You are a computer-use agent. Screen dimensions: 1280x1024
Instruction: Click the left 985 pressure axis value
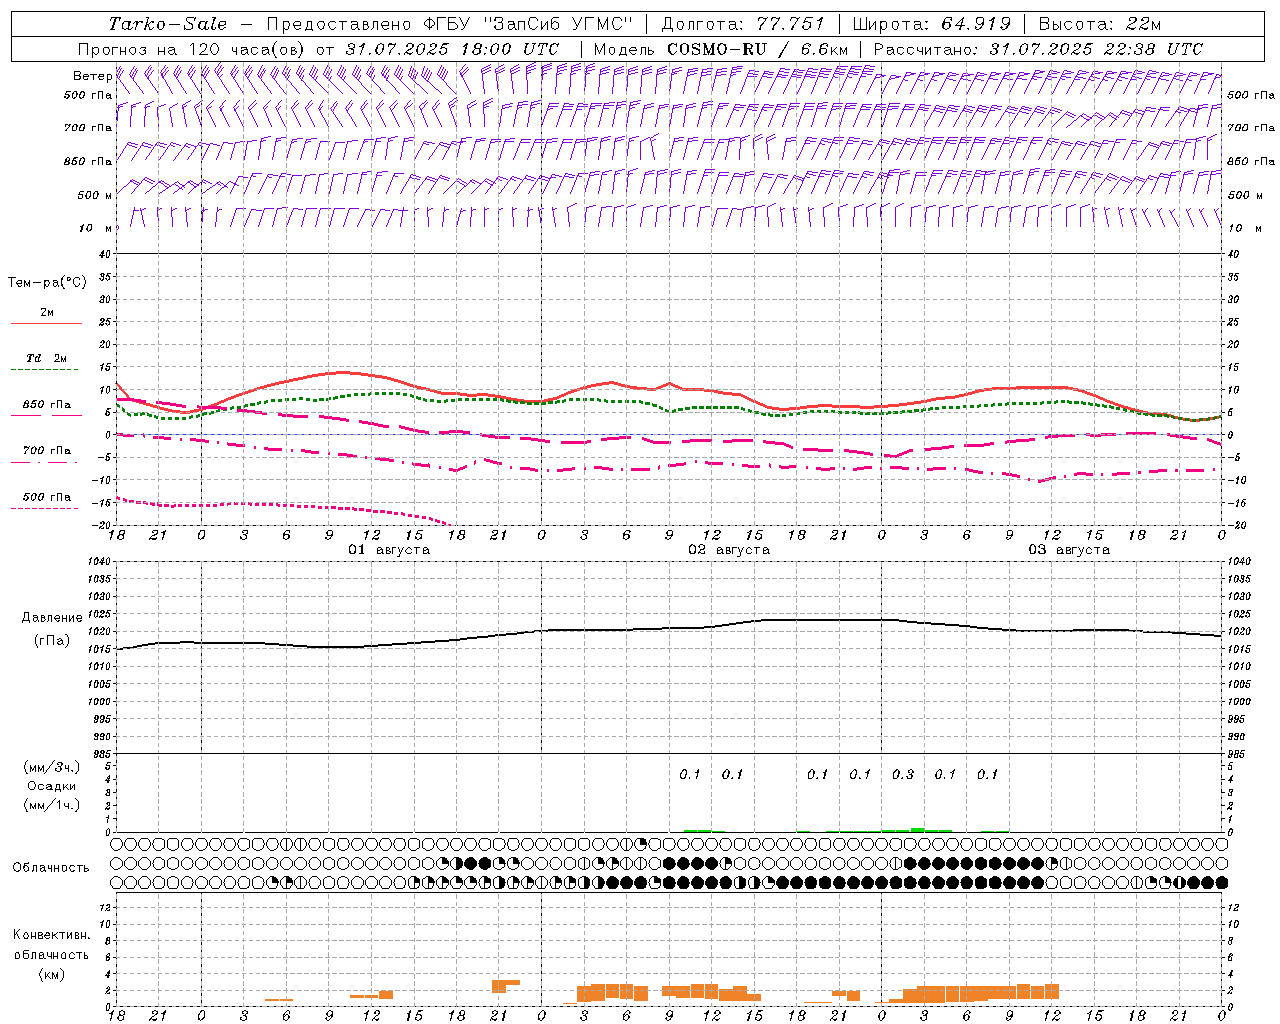[x=101, y=754]
